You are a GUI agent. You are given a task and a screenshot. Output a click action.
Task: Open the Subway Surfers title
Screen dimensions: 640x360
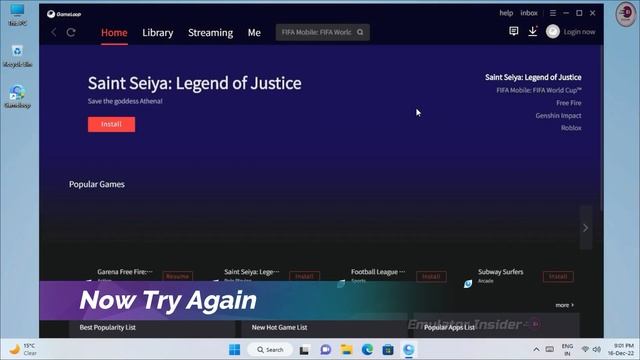coord(500,272)
